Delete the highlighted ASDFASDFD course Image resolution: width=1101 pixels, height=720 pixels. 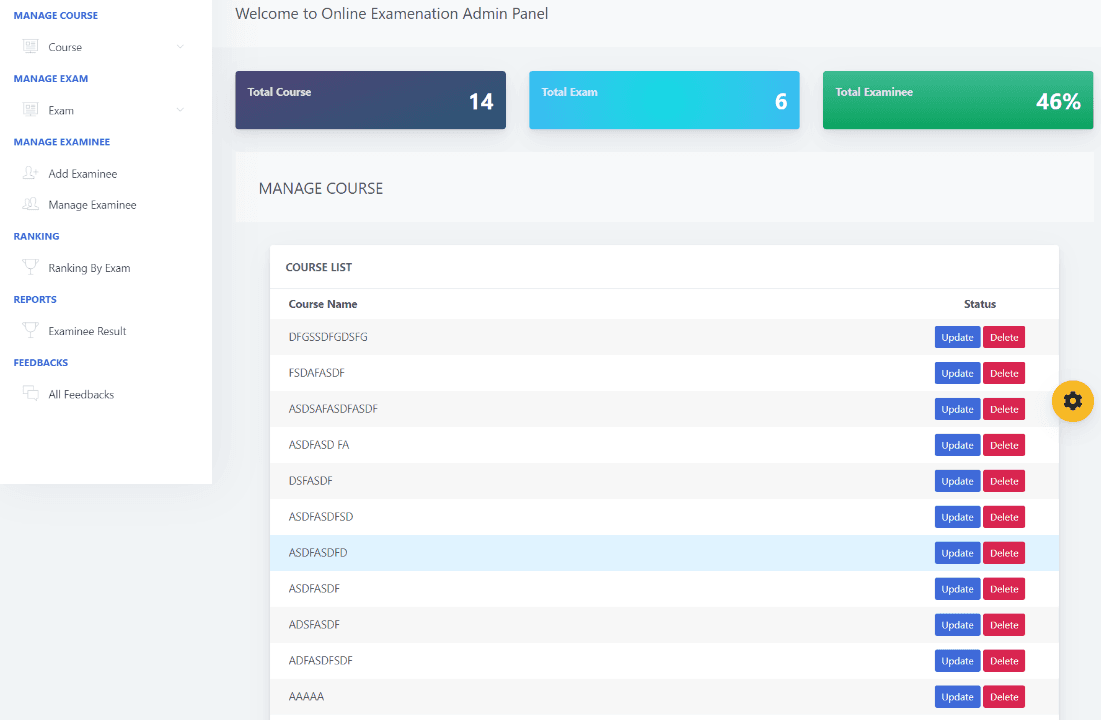(x=1004, y=552)
